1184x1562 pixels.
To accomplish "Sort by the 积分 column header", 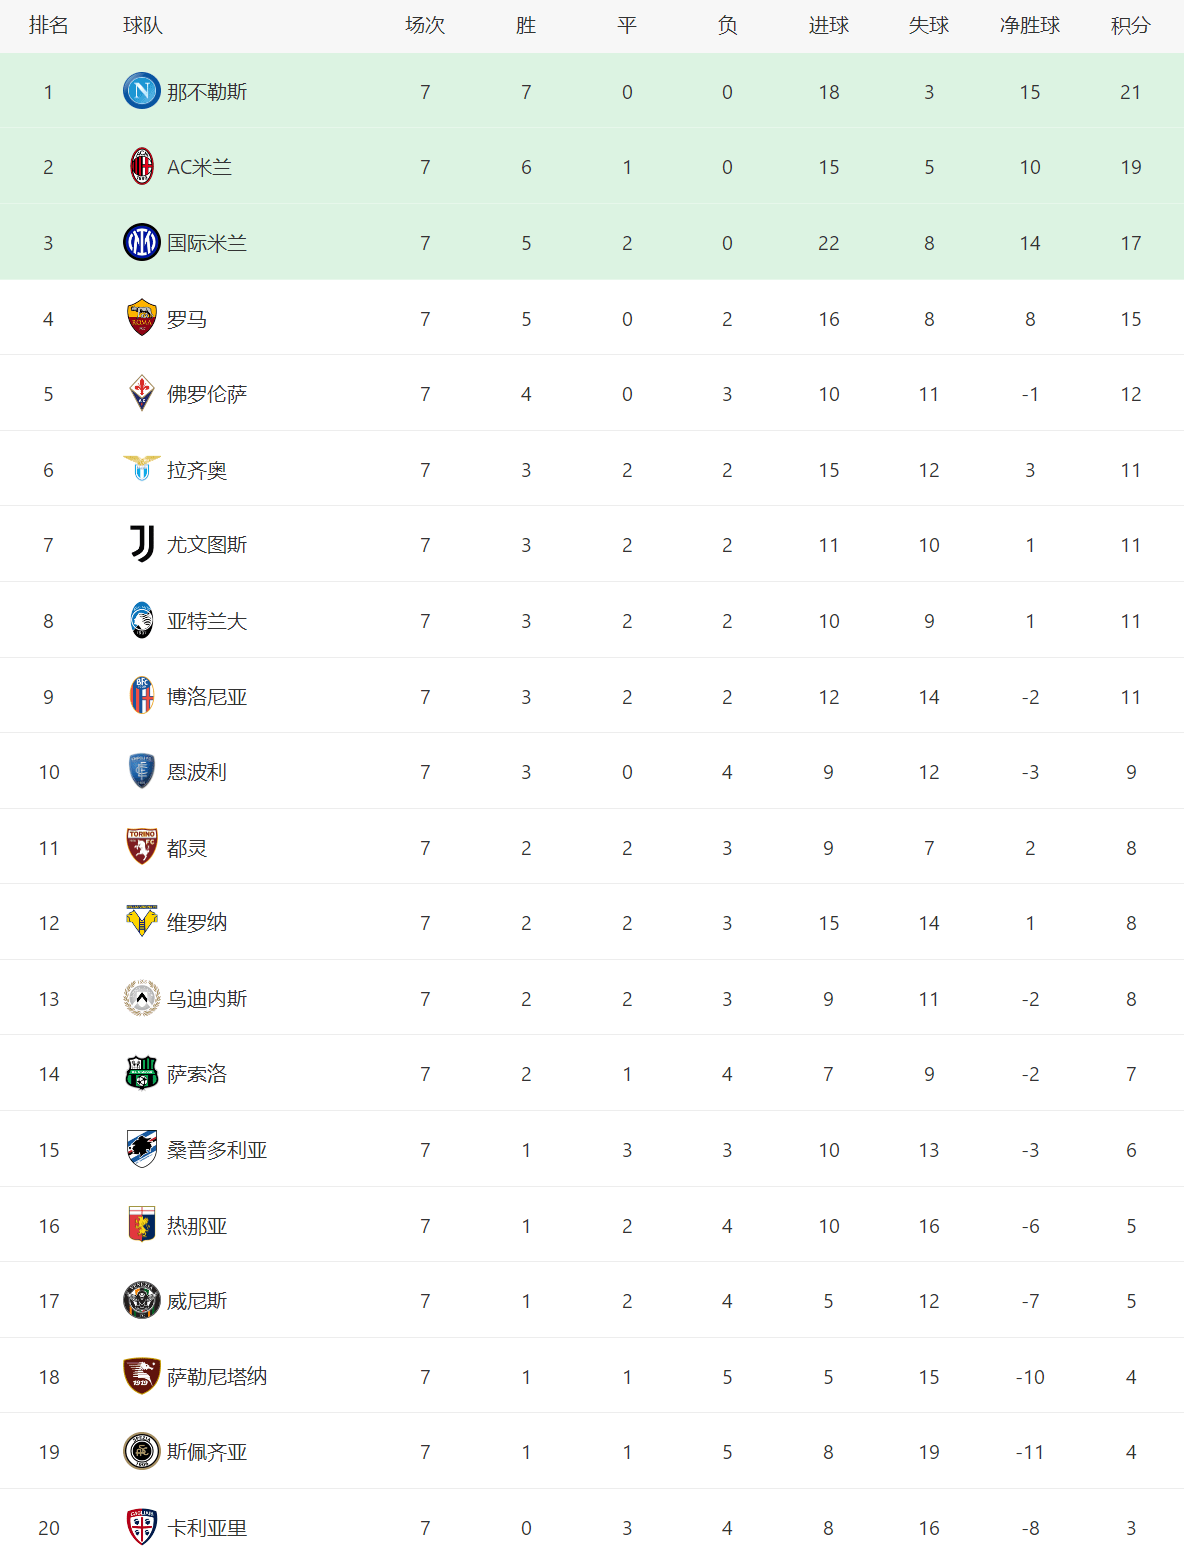I will click(1131, 26).
